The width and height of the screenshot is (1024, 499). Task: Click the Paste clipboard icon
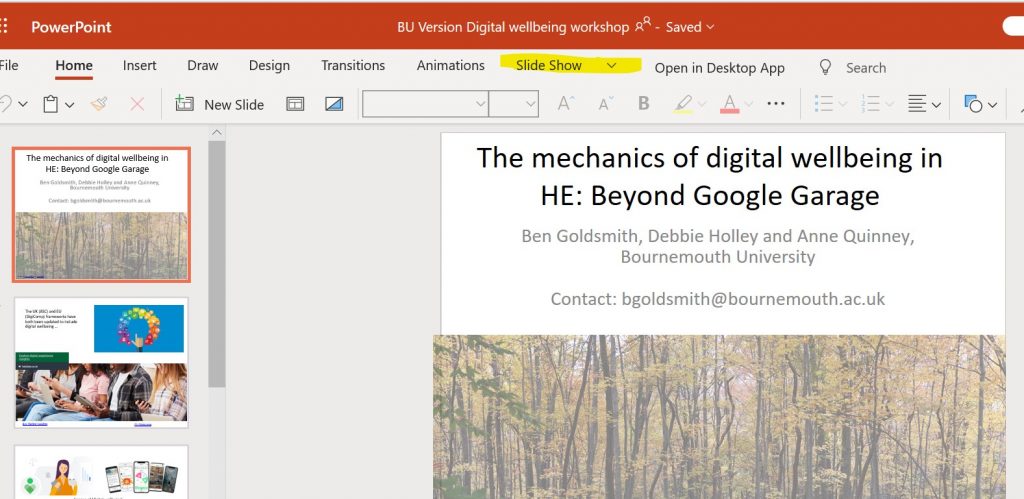(51, 104)
